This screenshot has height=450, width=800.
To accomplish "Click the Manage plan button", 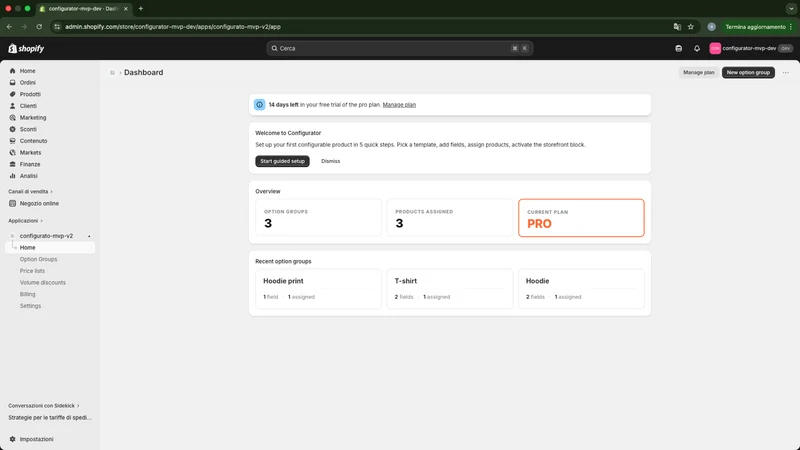I will (698, 72).
